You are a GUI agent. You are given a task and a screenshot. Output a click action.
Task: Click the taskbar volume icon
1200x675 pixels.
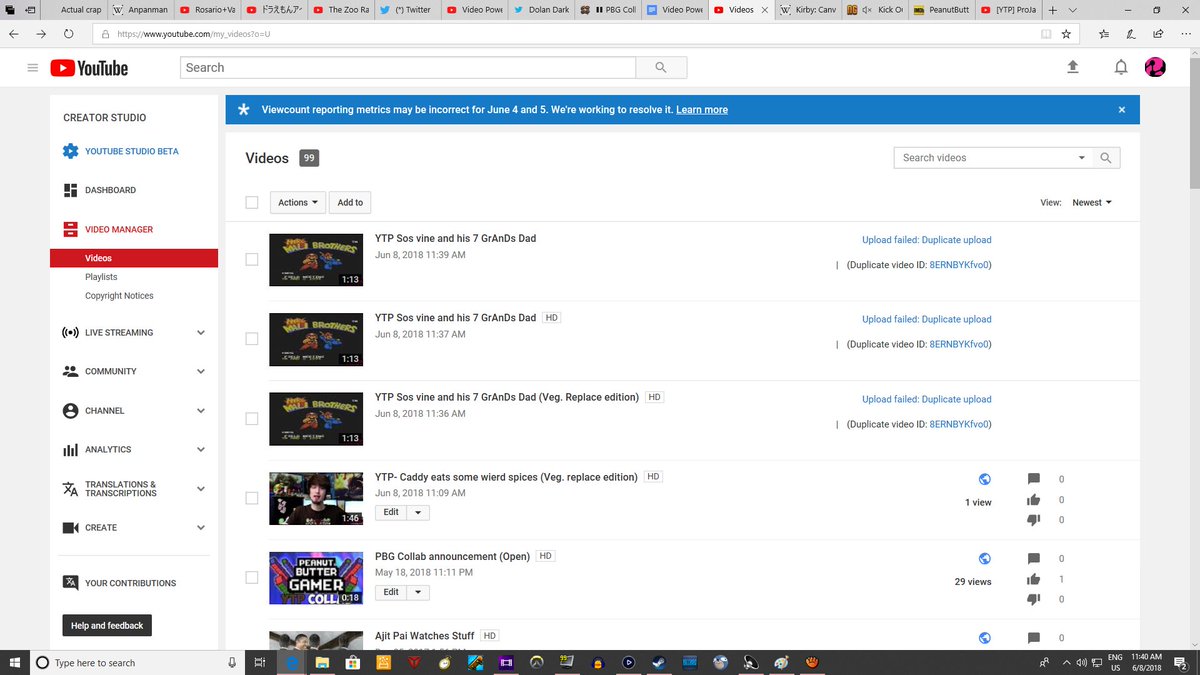(1081, 662)
